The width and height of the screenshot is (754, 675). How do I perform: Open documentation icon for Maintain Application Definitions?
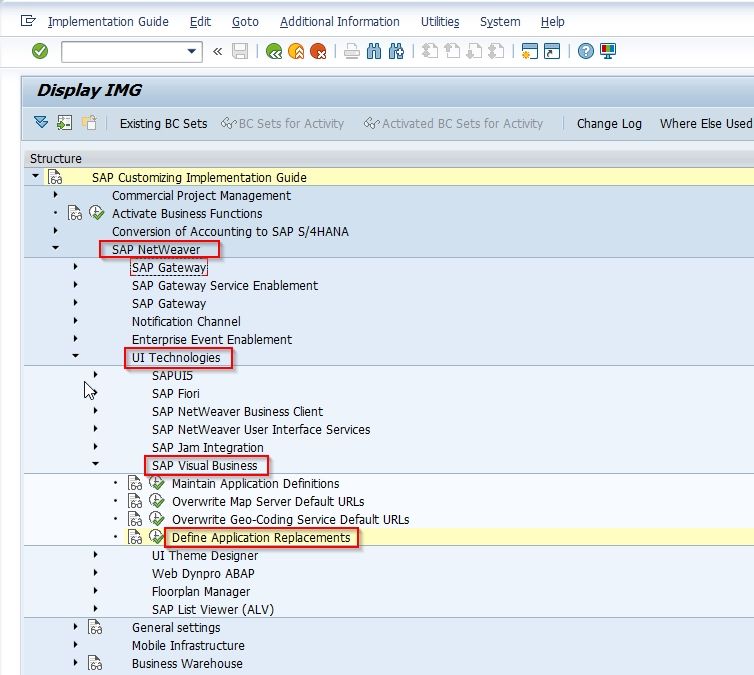pos(135,483)
